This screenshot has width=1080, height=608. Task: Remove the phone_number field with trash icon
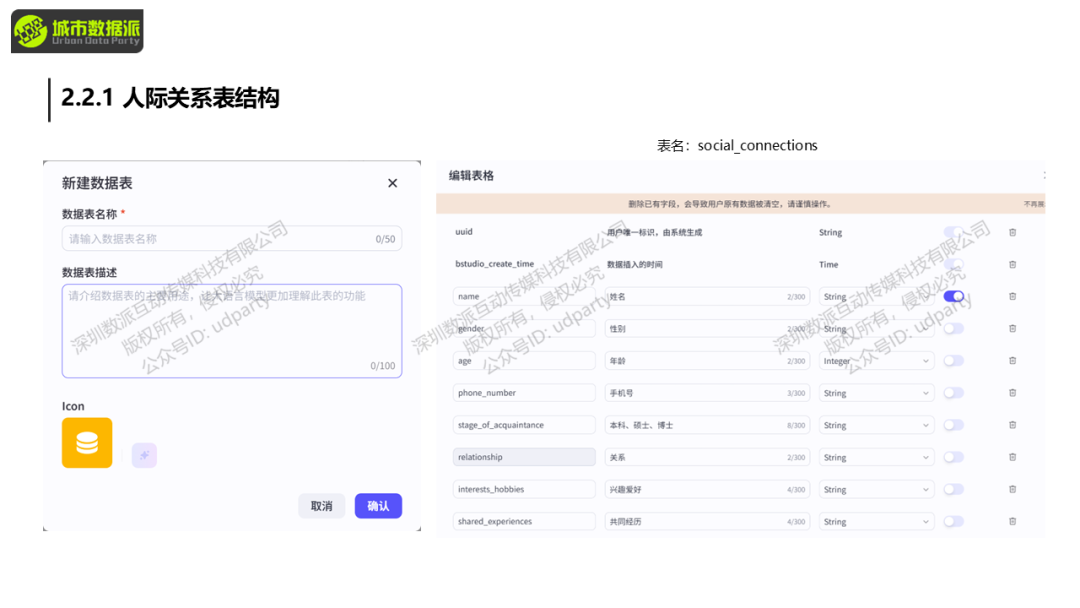[1012, 393]
